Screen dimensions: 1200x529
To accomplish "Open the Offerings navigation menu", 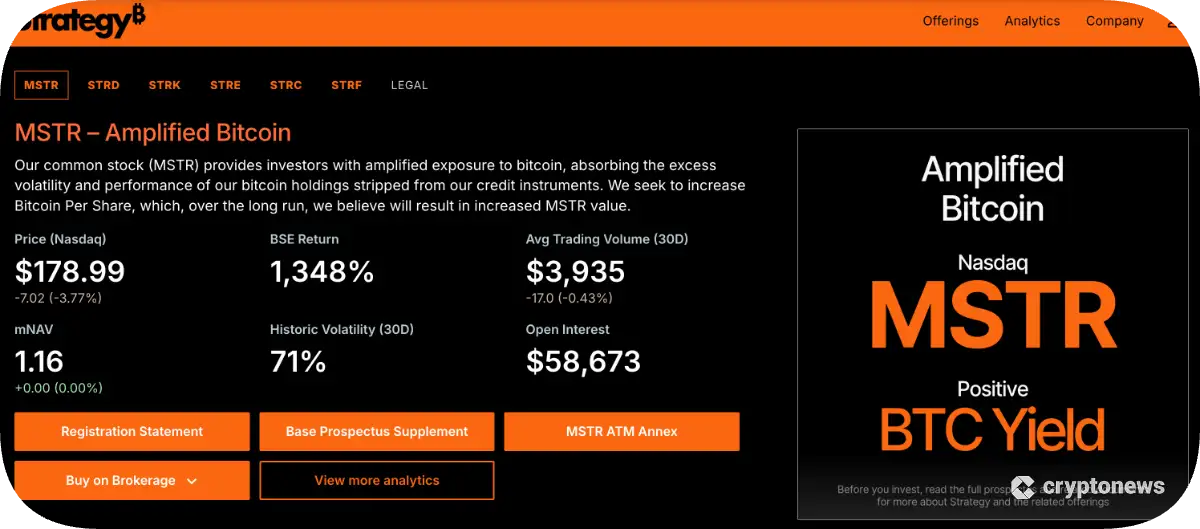I will [950, 21].
